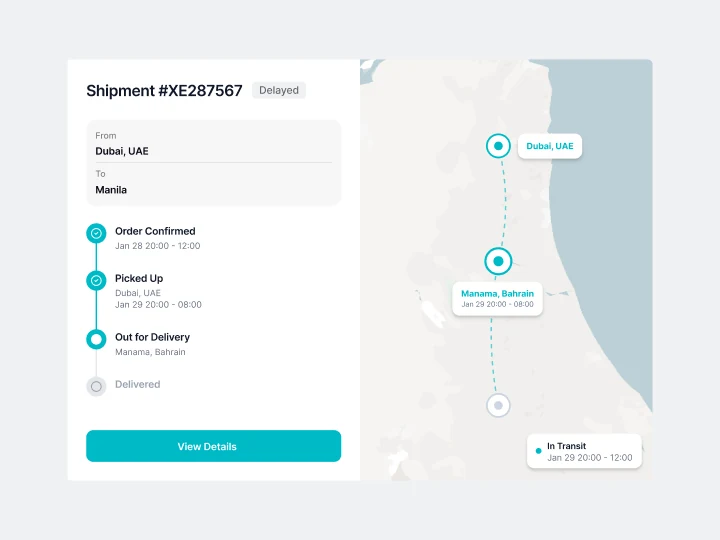Open the Manama, Bahrain map tooltip

497,298
